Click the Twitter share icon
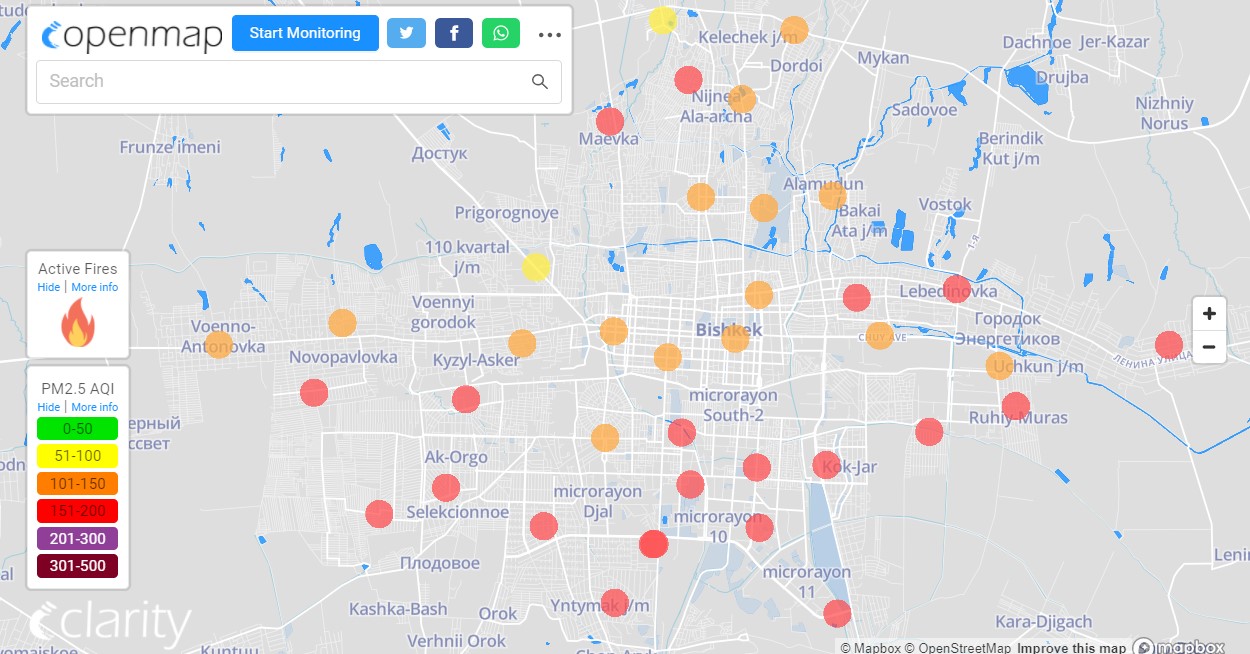The image size is (1250, 654). pyautogui.click(x=406, y=33)
